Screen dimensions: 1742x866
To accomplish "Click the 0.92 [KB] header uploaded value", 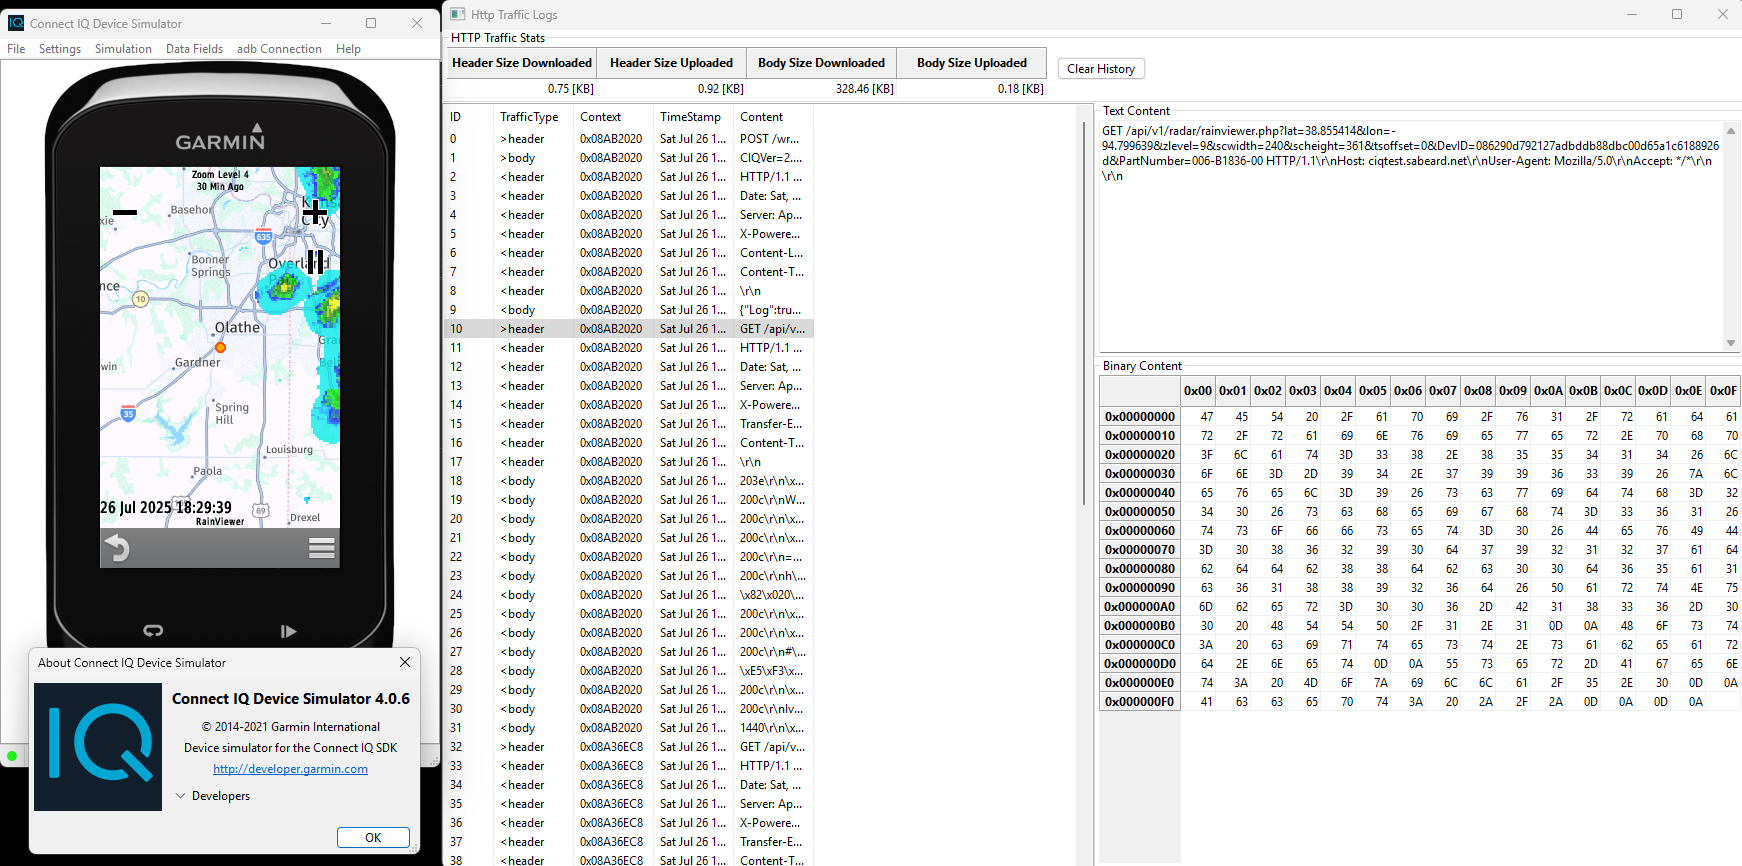I will (x=721, y=89).
